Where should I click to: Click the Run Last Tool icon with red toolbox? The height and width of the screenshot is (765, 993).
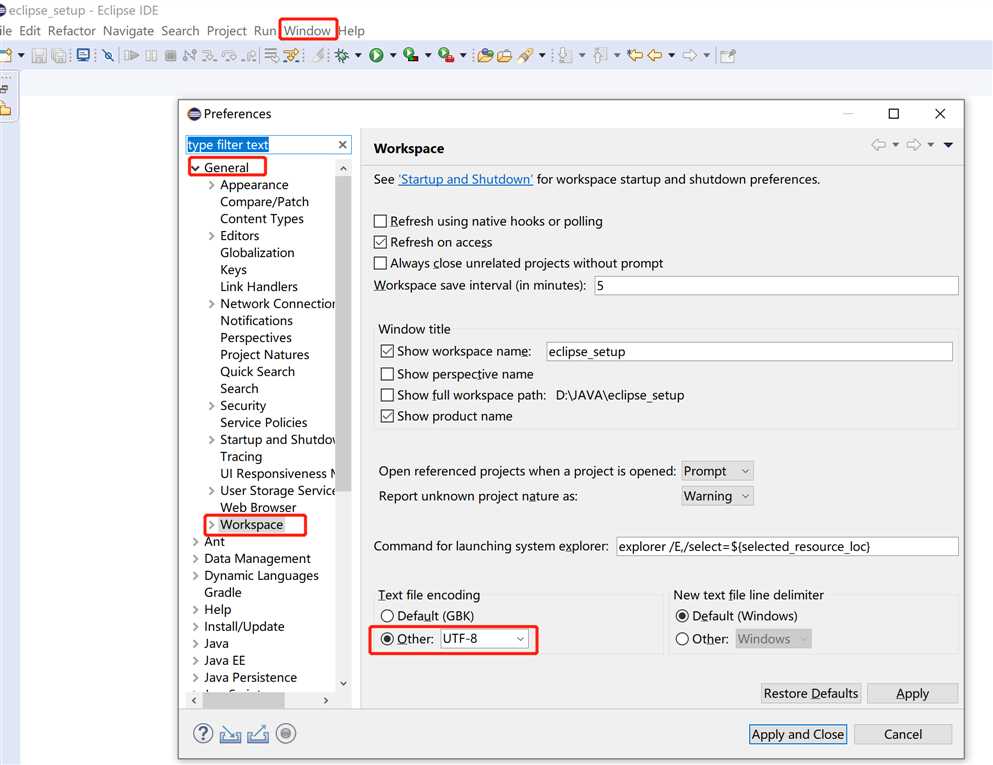coord(446,56)
